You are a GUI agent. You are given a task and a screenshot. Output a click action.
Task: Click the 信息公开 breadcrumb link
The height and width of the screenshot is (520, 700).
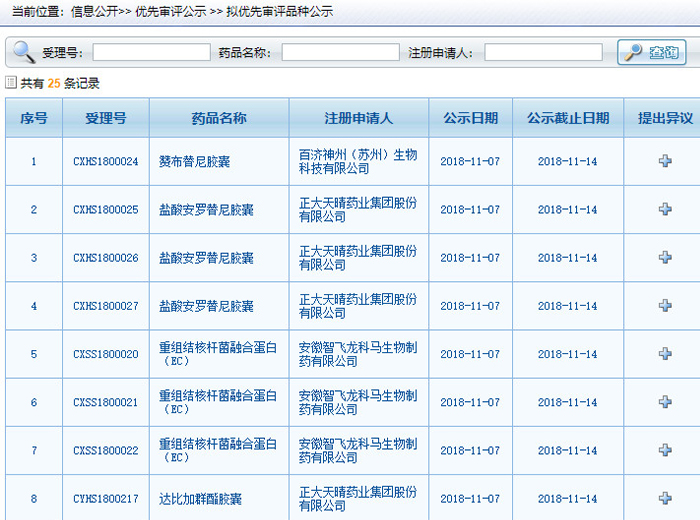click(94, 12)
